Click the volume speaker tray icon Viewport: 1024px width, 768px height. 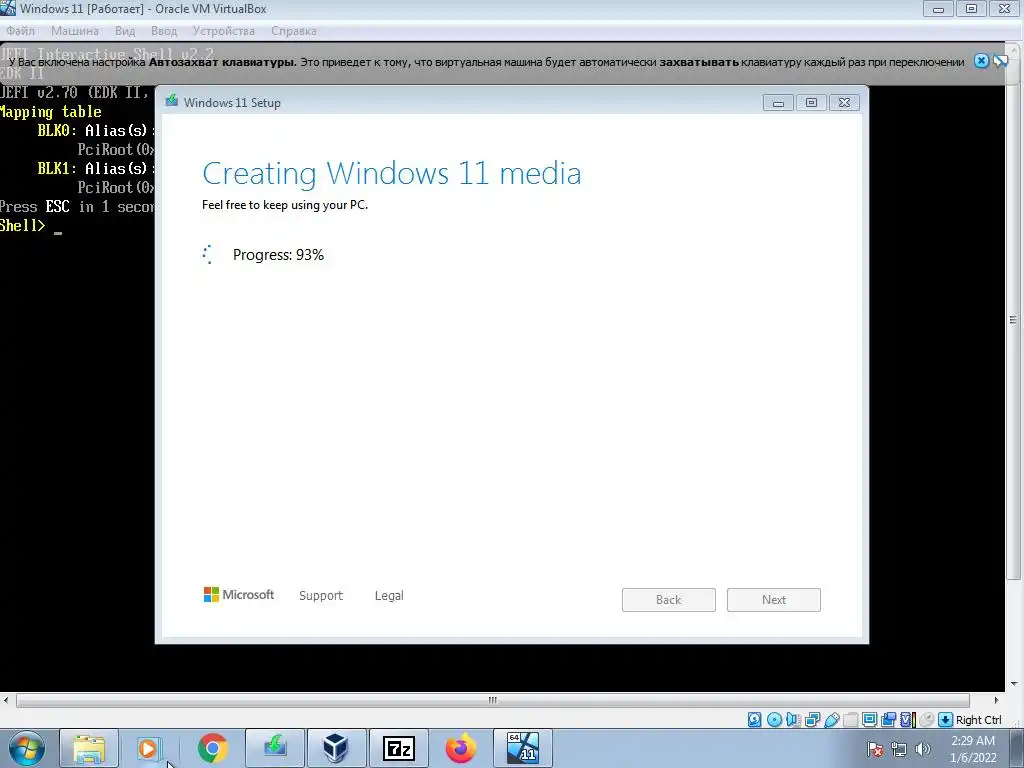pyautogui.click(x=922, y=749)
